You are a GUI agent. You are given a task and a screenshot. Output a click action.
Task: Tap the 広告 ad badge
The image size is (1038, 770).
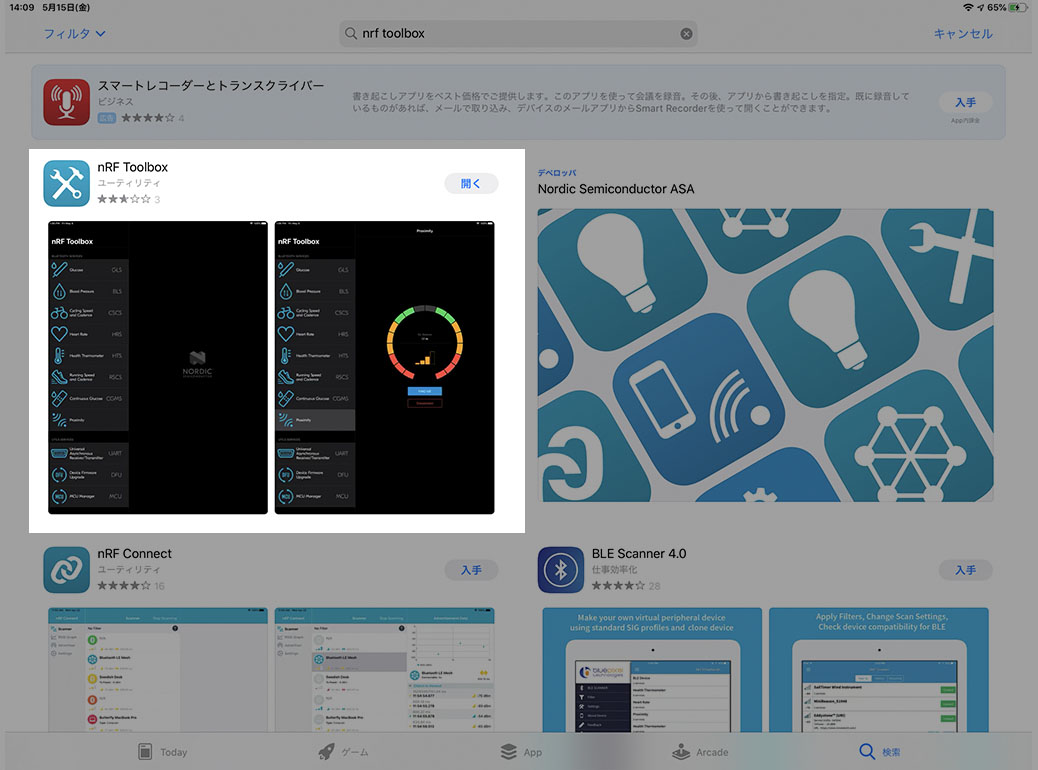(107, 118)
